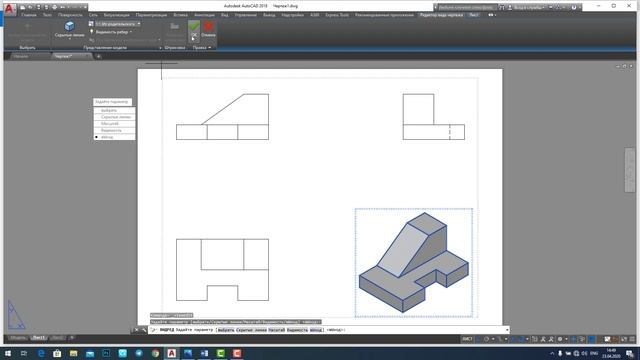Open the 1:1 scale dropdown in ribbon
This screenshot has width=640, height=360.
118,24
